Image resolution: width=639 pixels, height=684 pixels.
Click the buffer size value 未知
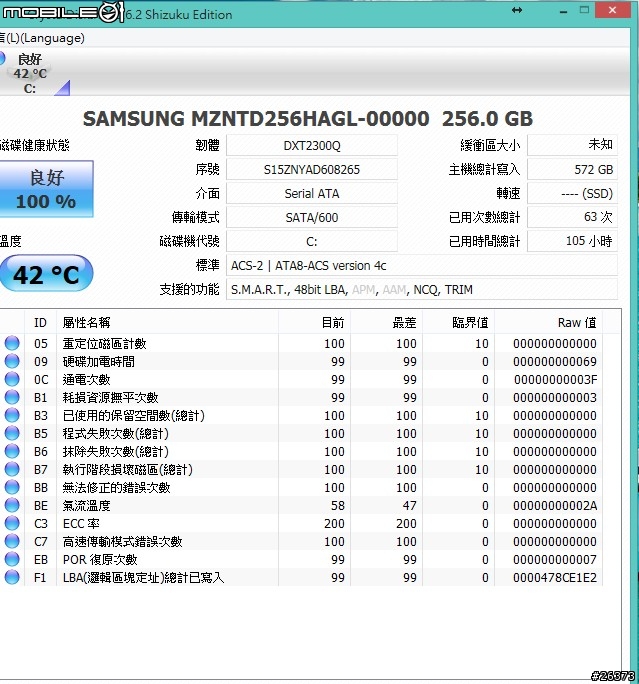point(572,145)
